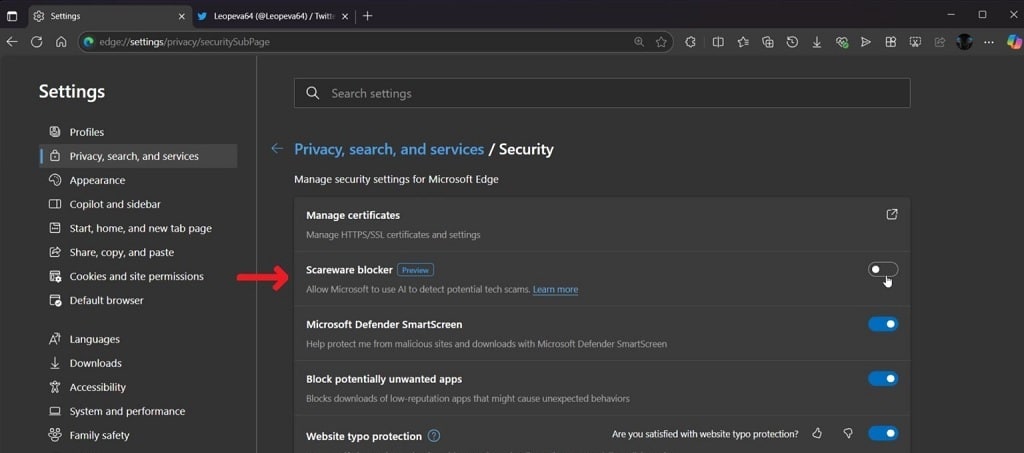The height and width of the screenshot is (453, 1024).
Task: Open Downloads settings section in sidebar
Action: pos(138,364)
